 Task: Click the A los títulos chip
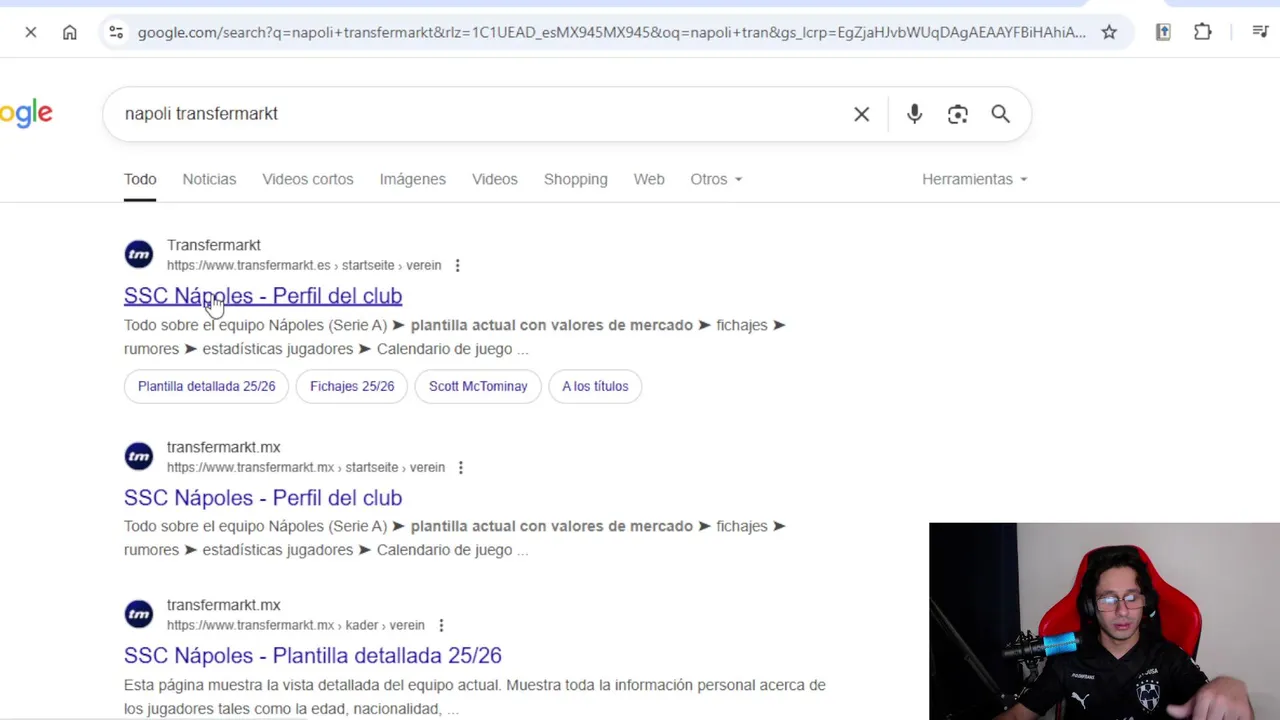click(595, 386)
